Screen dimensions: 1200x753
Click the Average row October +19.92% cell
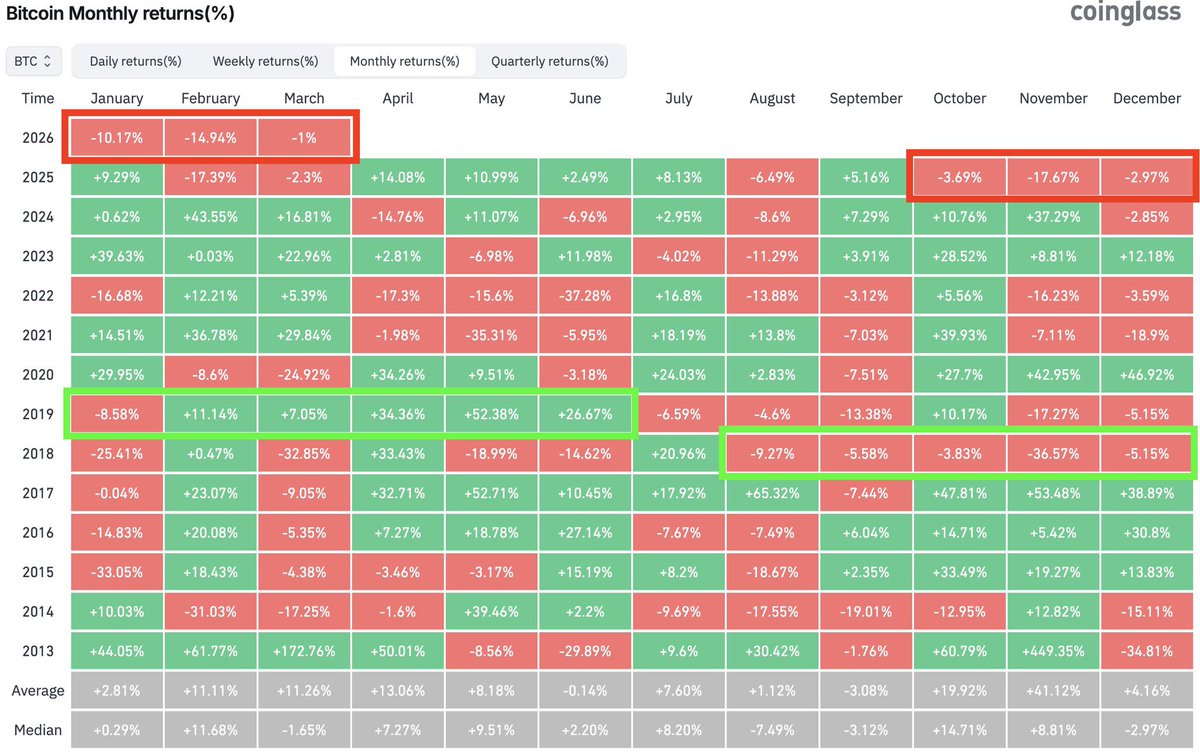[x=959, y=691]
